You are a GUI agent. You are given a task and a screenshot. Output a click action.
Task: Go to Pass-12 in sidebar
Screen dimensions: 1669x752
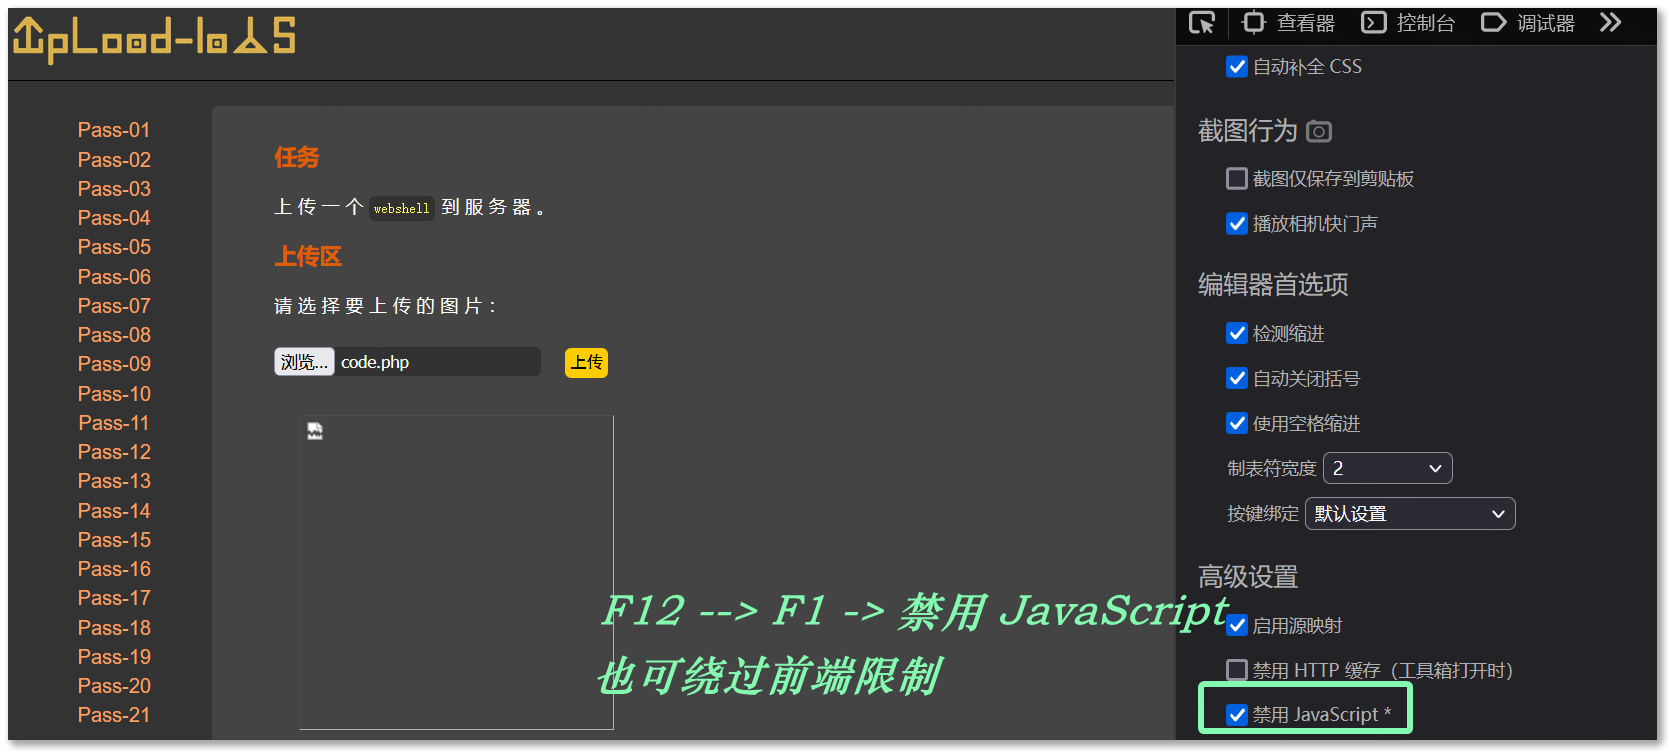[114, 452]
